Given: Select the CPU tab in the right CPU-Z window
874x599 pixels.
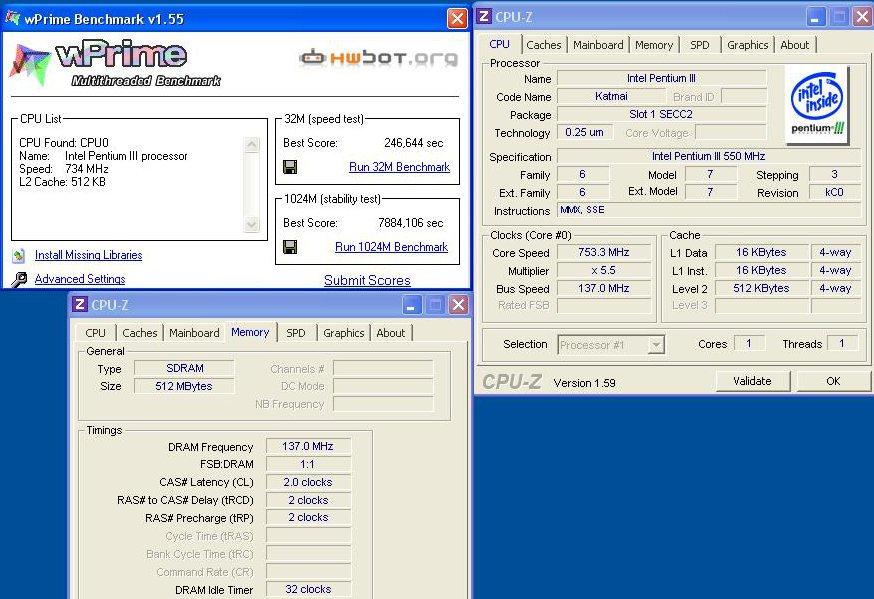Looking at the screenshot, I should click(499, 44).
